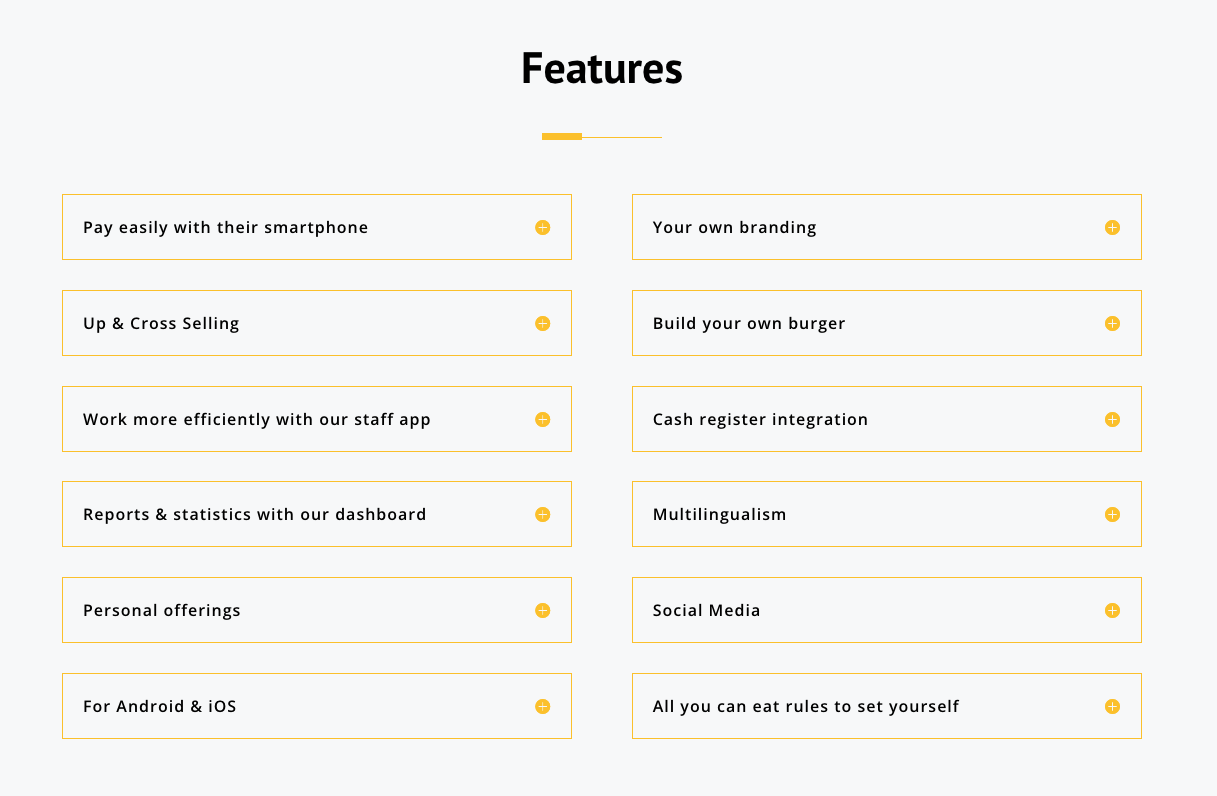Click plus icon beside Multilingualism
The height and width of the screenshot is (796, 1217).
click(x=1112, y=515)
